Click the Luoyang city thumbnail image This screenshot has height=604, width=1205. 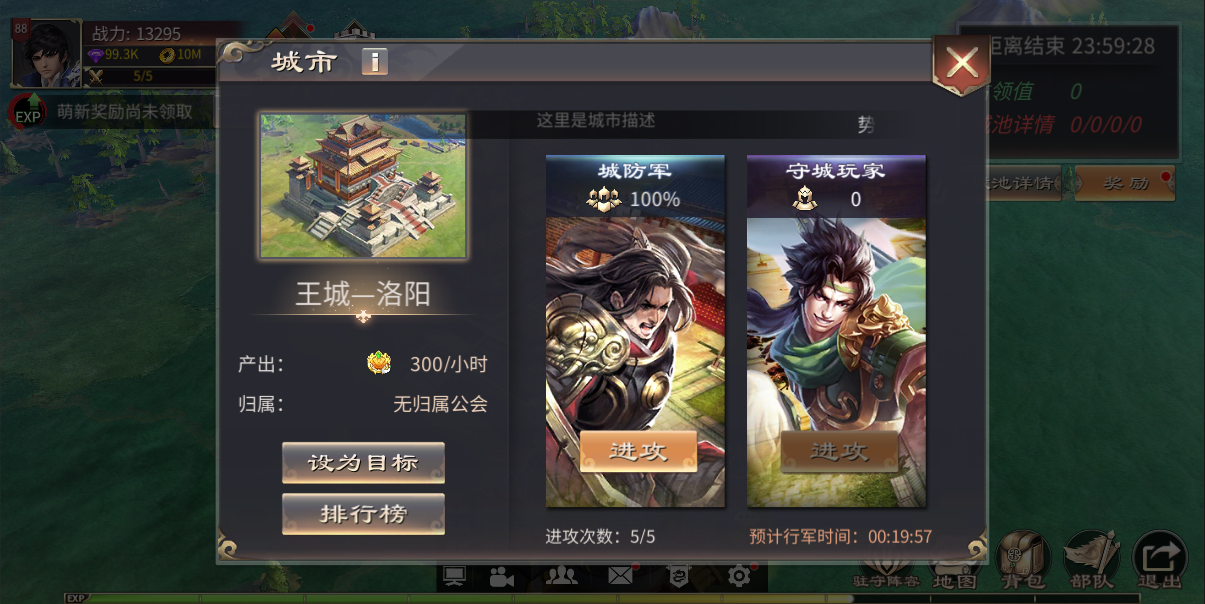point(363,185)
